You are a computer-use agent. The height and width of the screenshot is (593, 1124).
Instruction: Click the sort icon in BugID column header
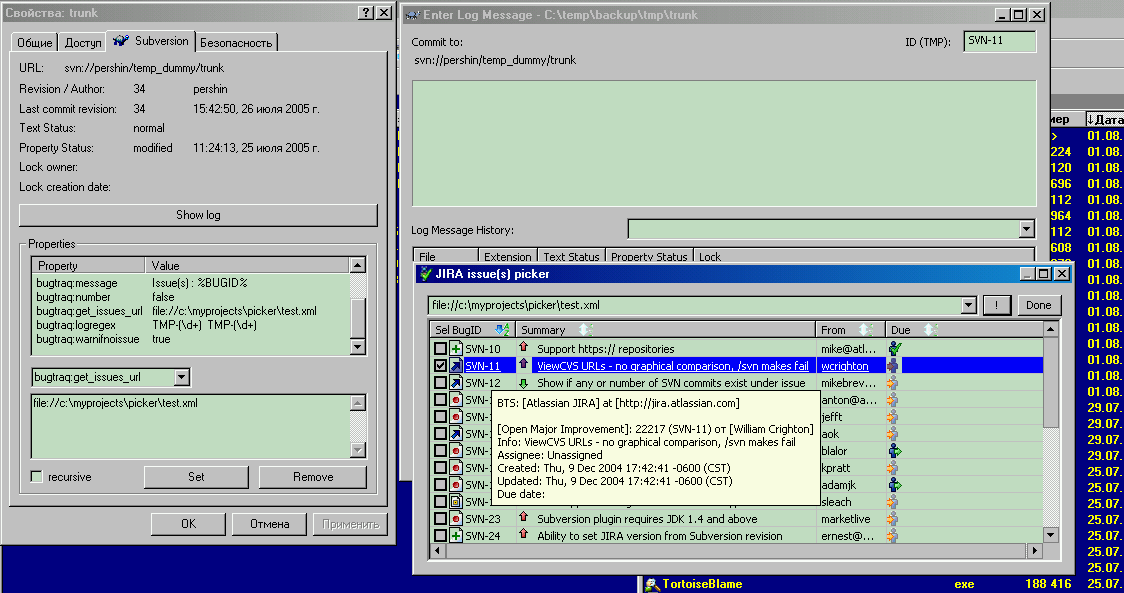tap(502, 330)
